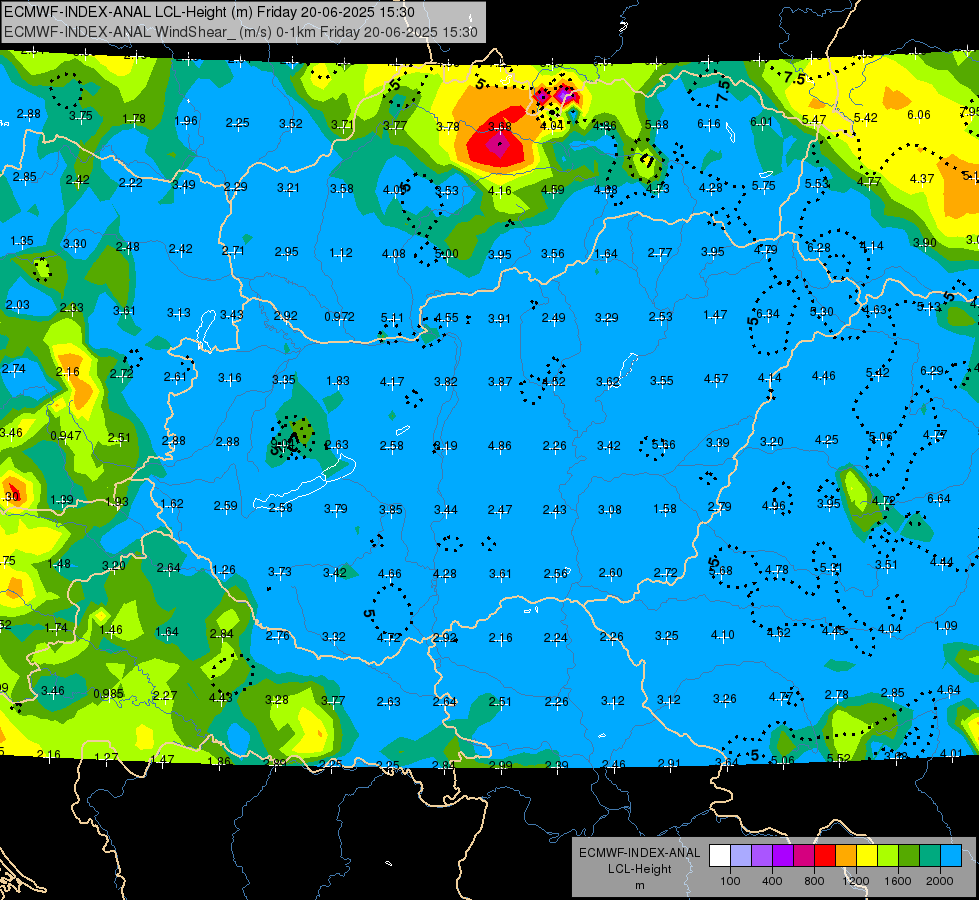Click the legend label 100
The image size is (979, 900).
tap(730, 881)
